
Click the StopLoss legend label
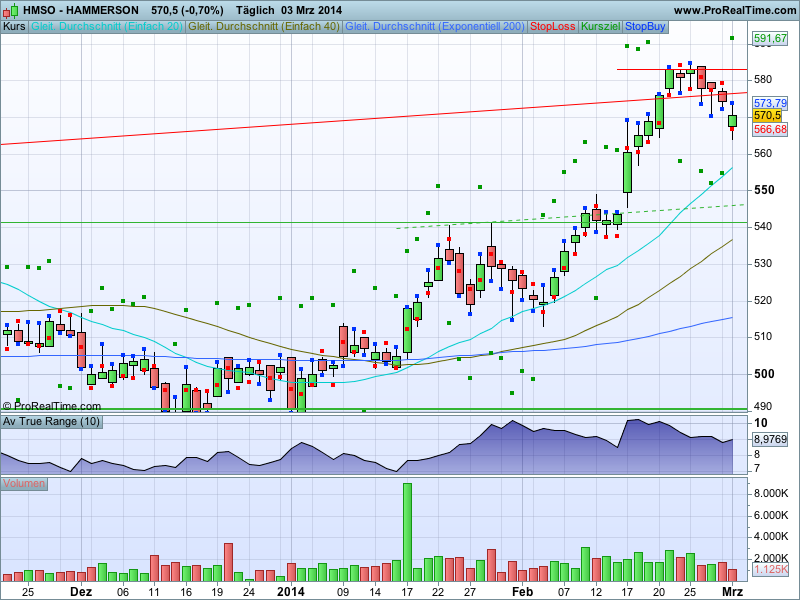[553, 25]
